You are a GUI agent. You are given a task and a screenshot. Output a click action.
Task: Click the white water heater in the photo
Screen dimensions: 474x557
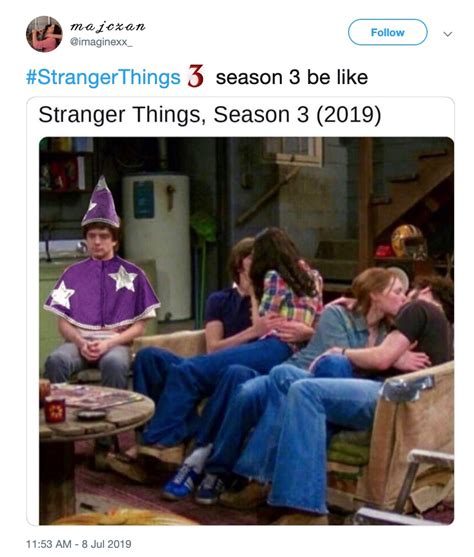[157, 247]
